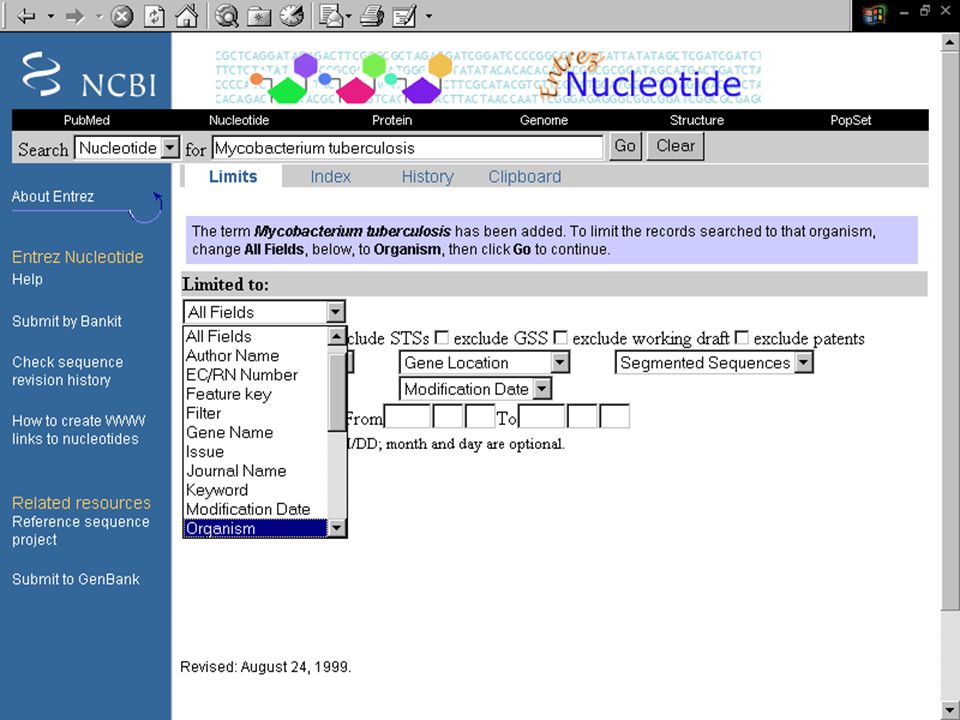Open the Submit by Bankit link
The image size is (960, 720).
click(67, 321)
